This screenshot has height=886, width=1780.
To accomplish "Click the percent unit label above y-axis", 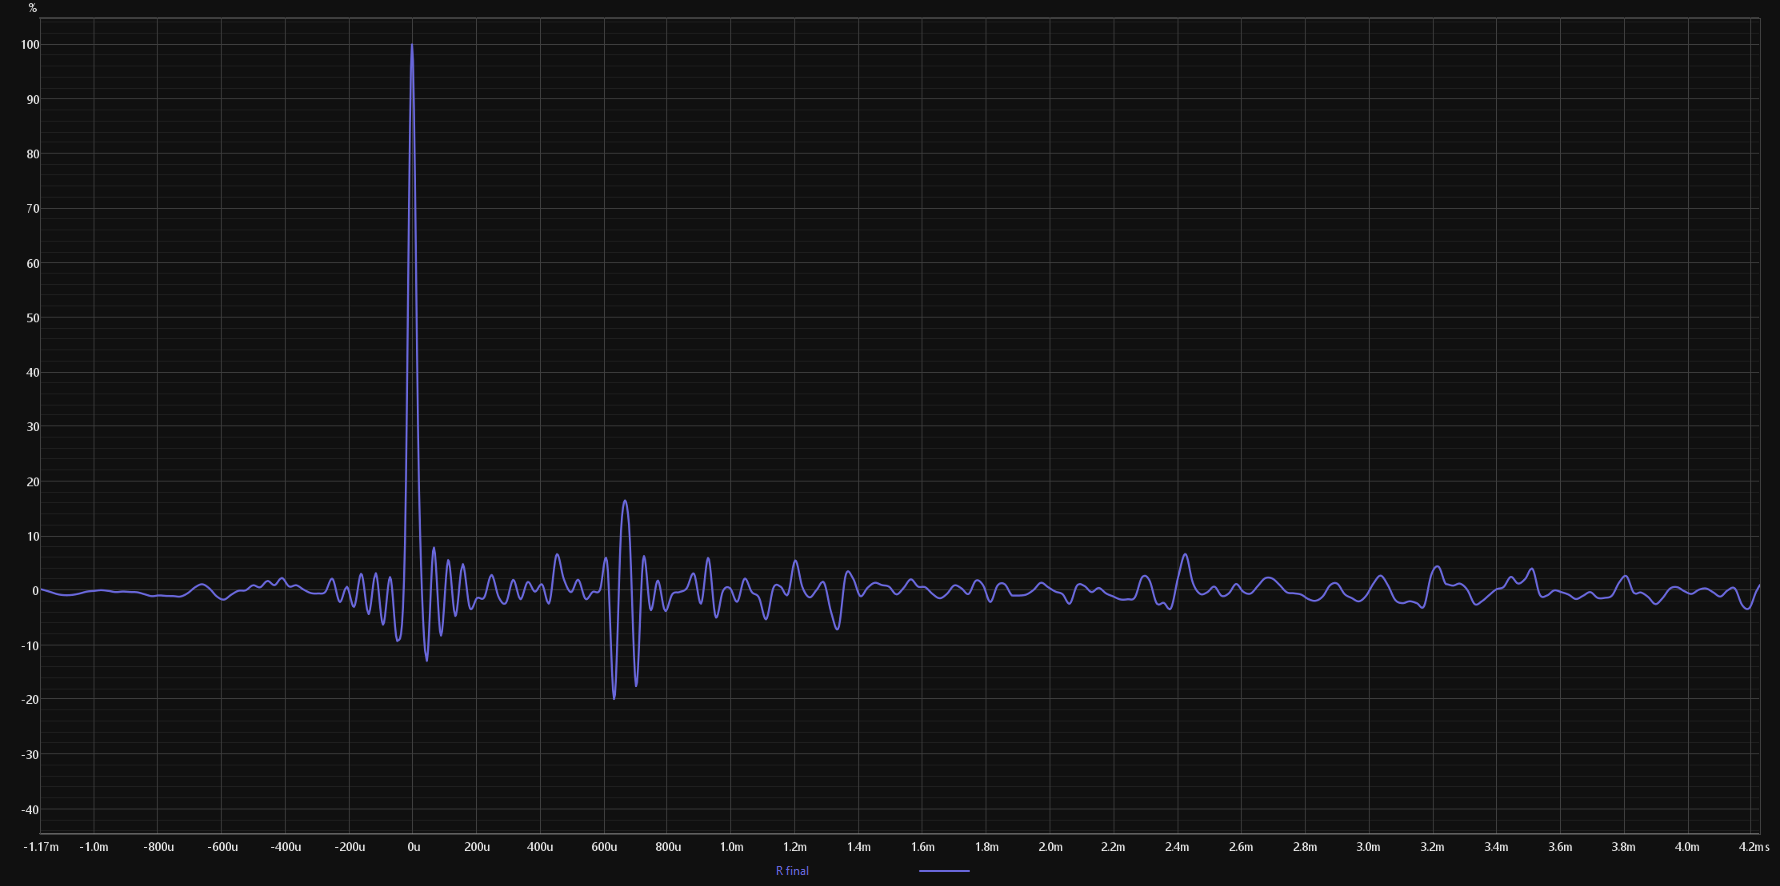I will 32,8.
